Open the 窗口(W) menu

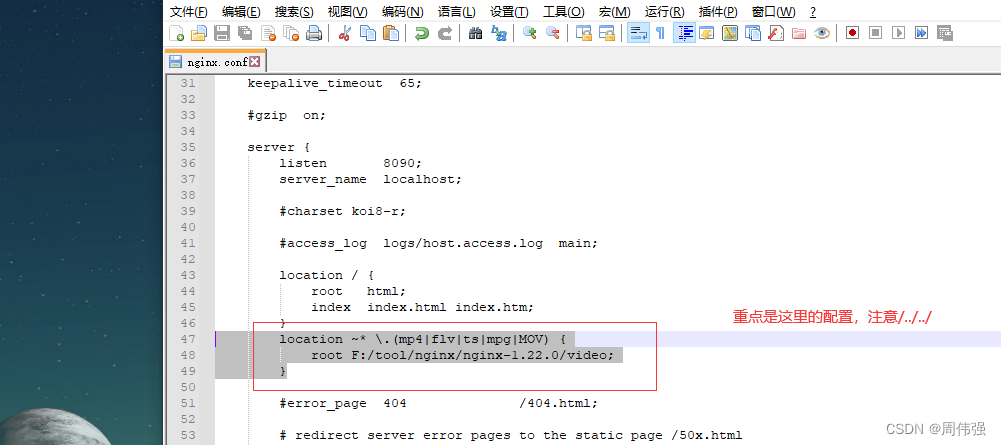click(773, 11)
